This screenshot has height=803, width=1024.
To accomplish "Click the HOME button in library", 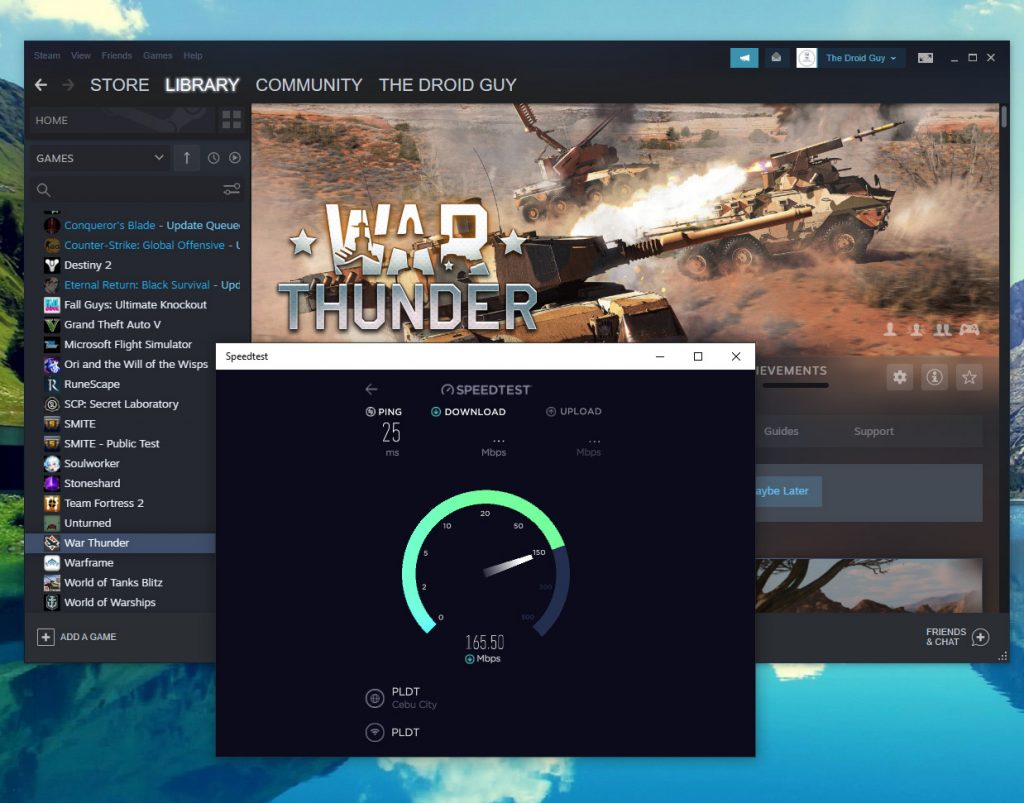I will tap(122, 120).
